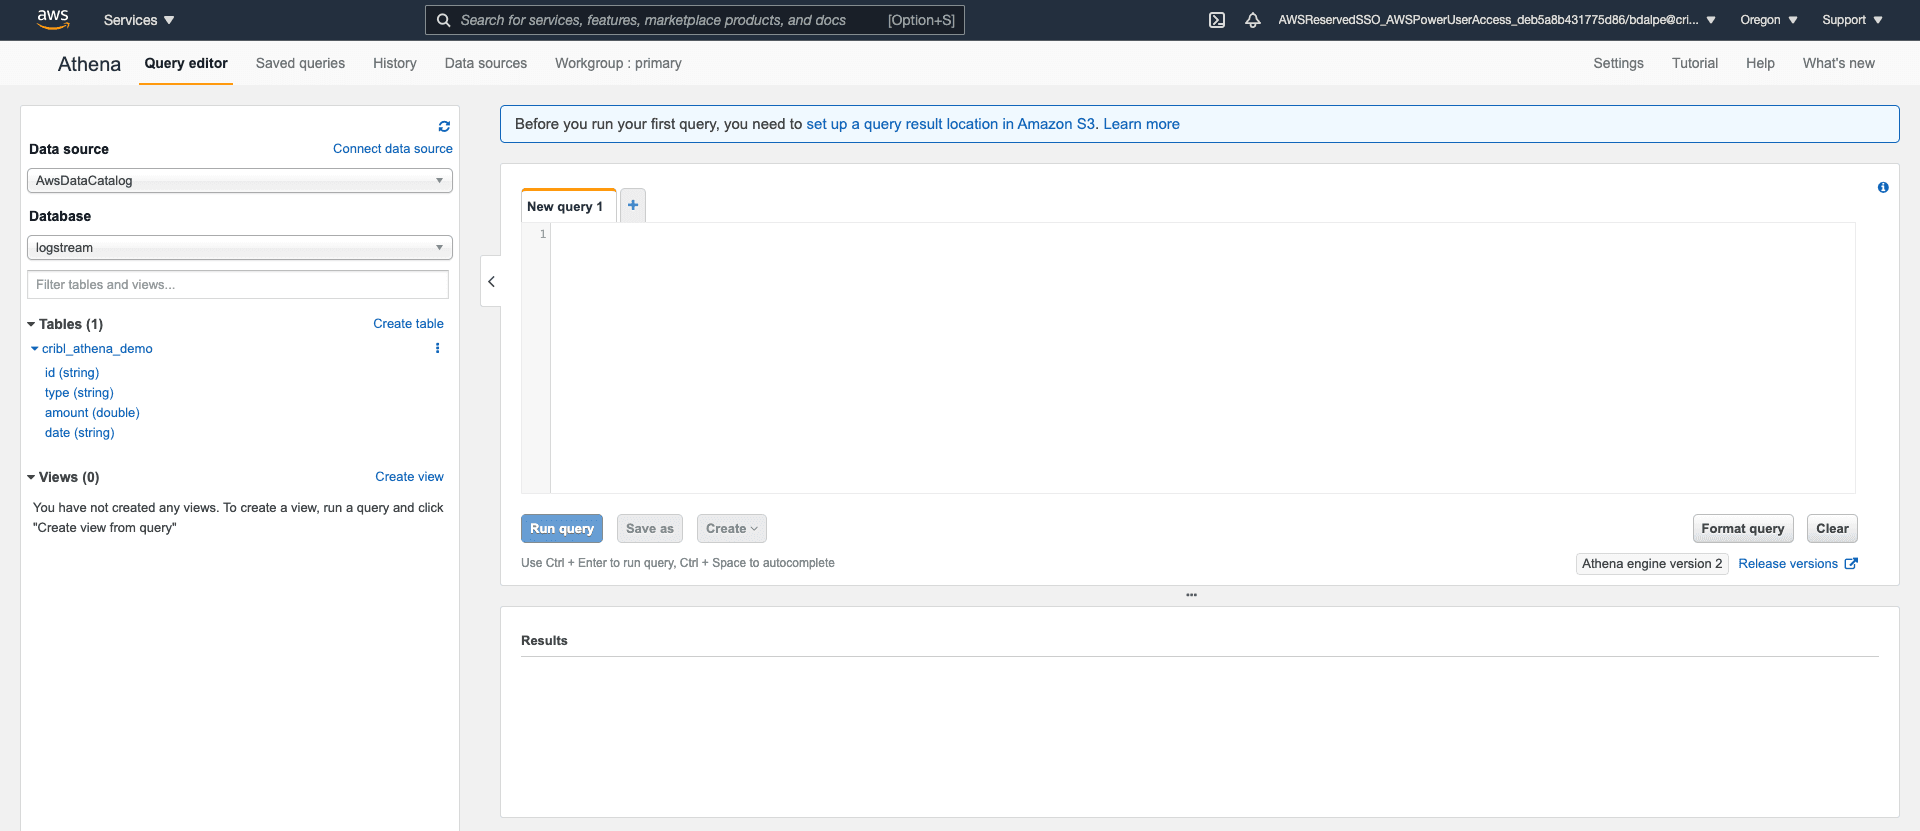Image resolution: width=1920 pixels, height=831 pixels.
Task: Open the Data source AwsDataCatalog dropdown
Action: [240, 181]
